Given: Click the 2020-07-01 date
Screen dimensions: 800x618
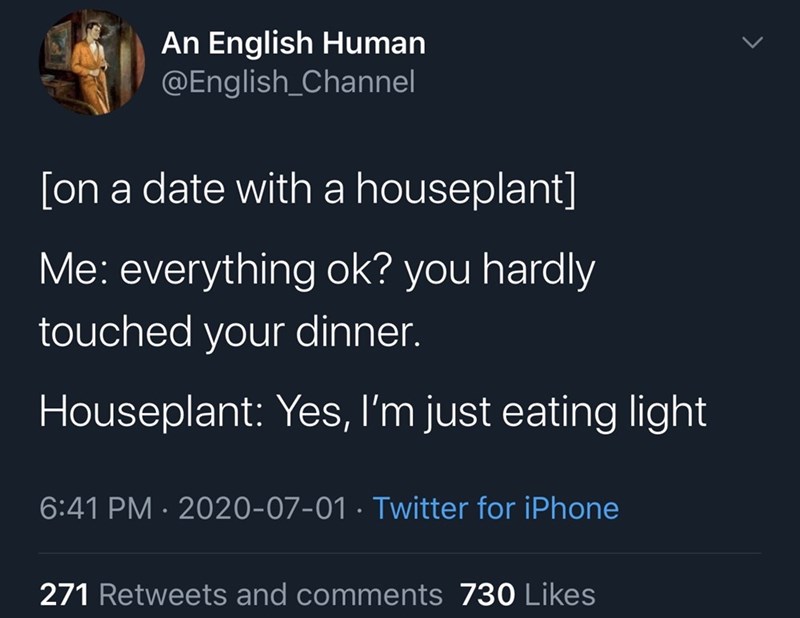Looking at the screenshot, I should [256, 508].
